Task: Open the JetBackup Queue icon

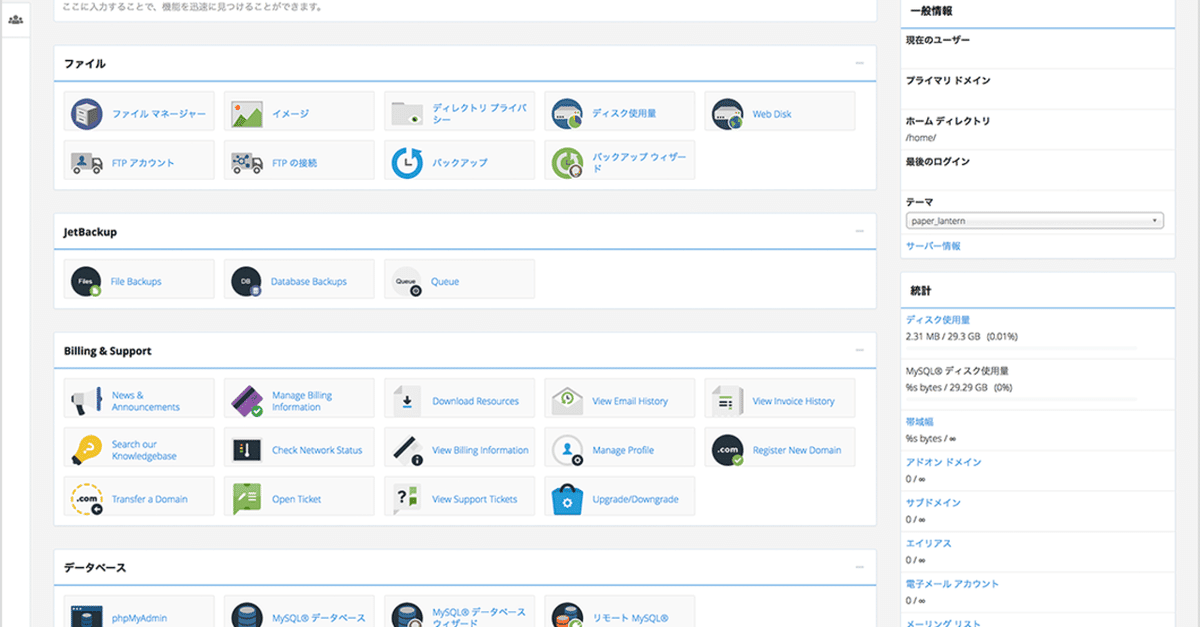Action: 407,281
